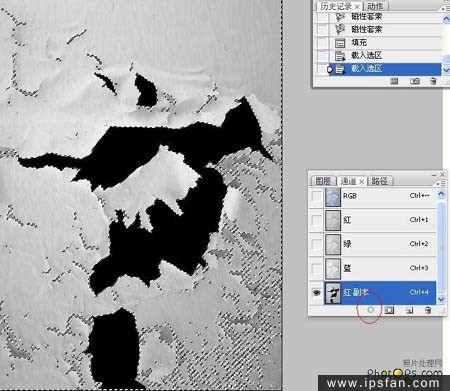The image size is (450, 391).
Task: Click the Channels panel scroll up arrow
Action: click(x=441, y=194)
